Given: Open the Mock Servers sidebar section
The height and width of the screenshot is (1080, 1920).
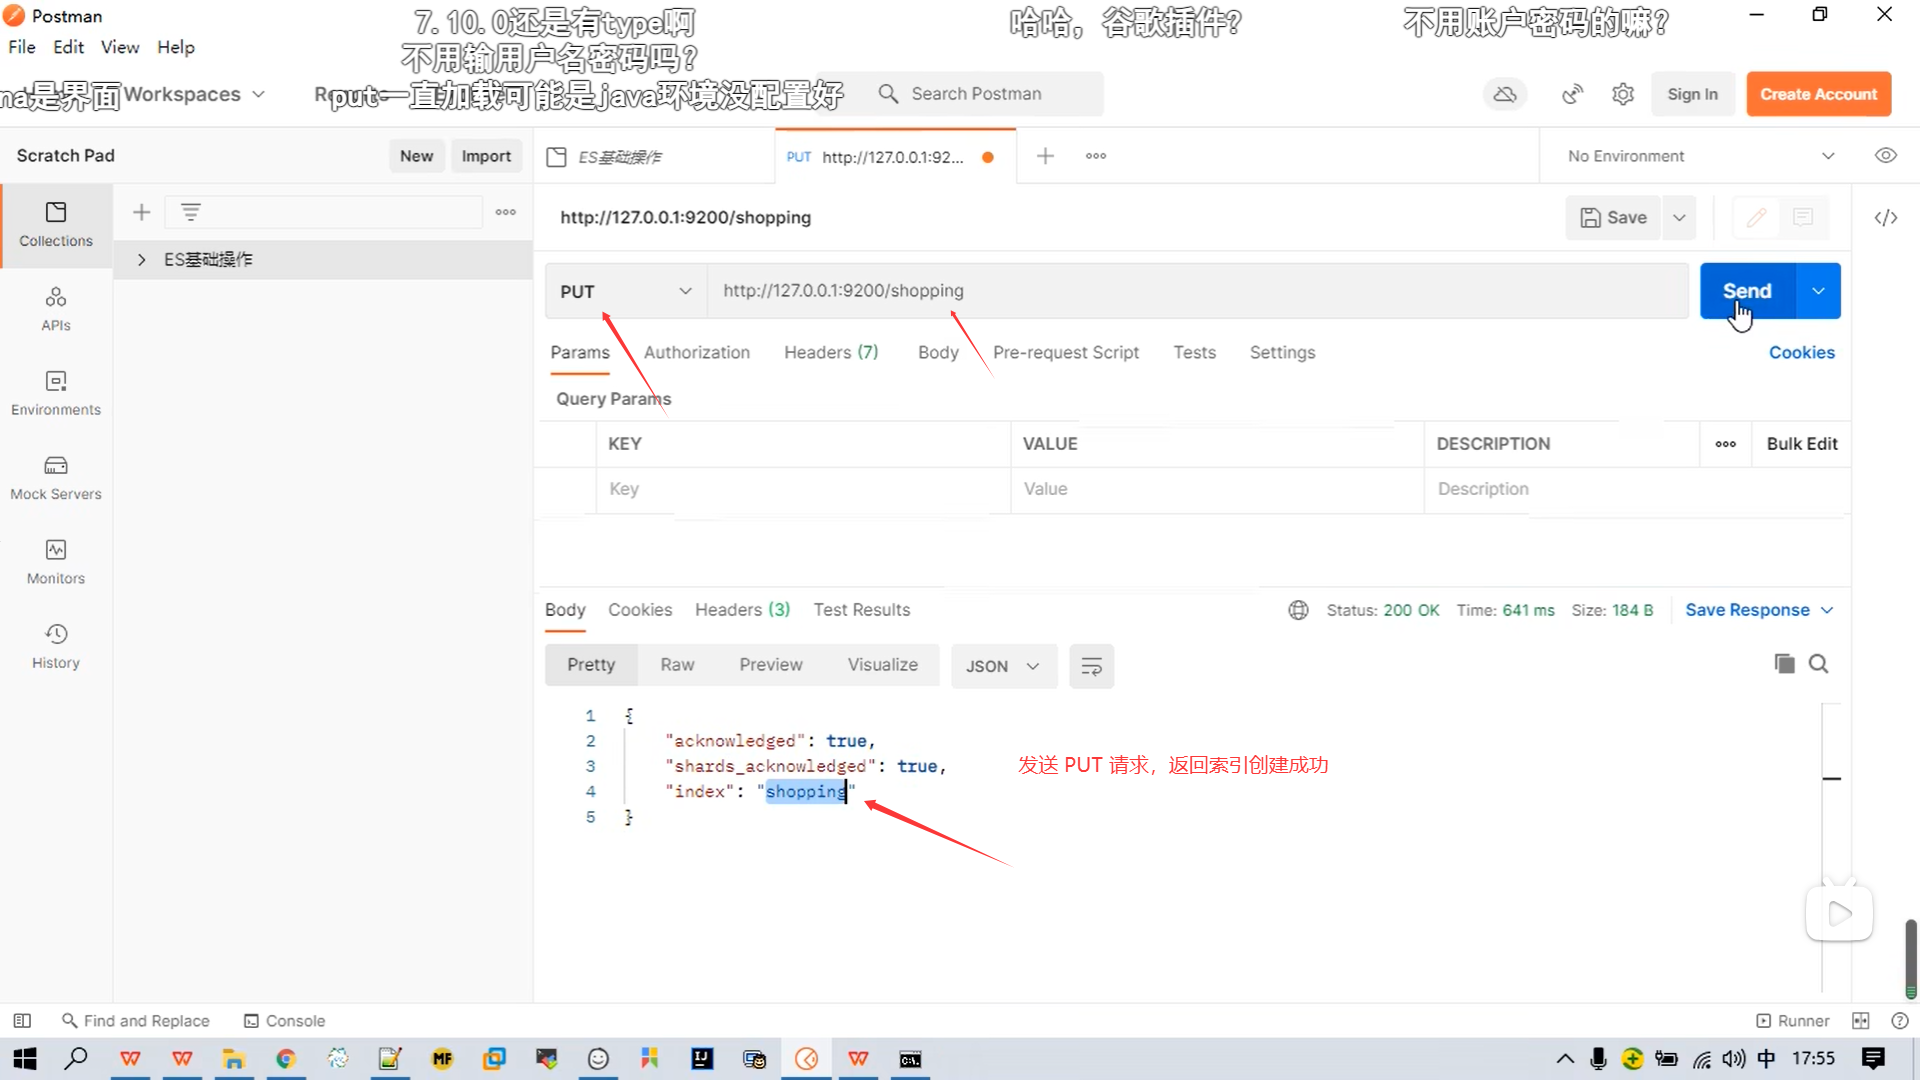Looking at the screenshot, I should 56,477.
